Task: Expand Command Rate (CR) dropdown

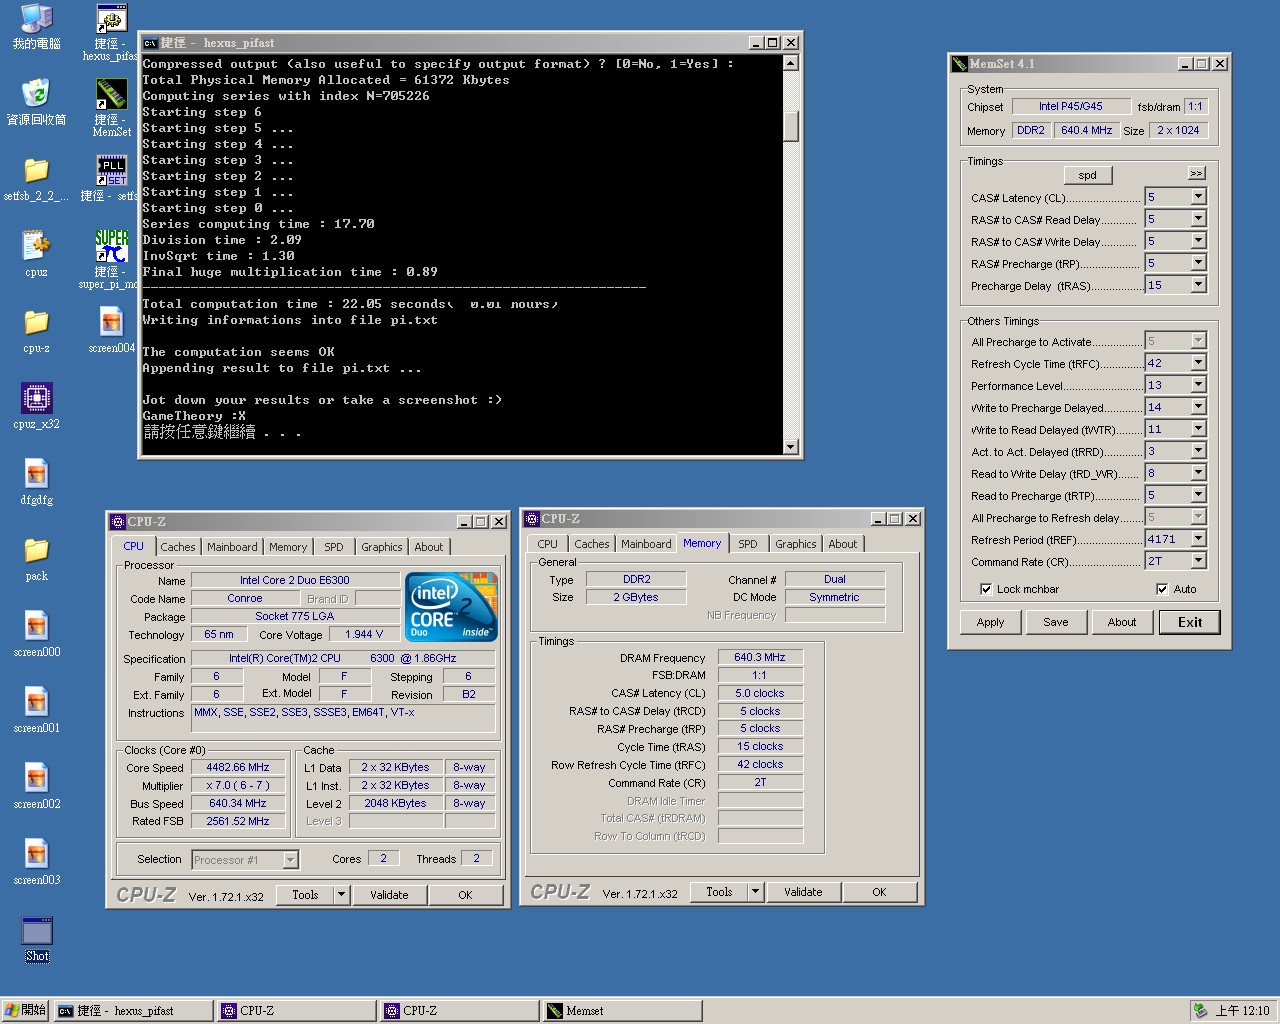Action: click(1198, 561)
